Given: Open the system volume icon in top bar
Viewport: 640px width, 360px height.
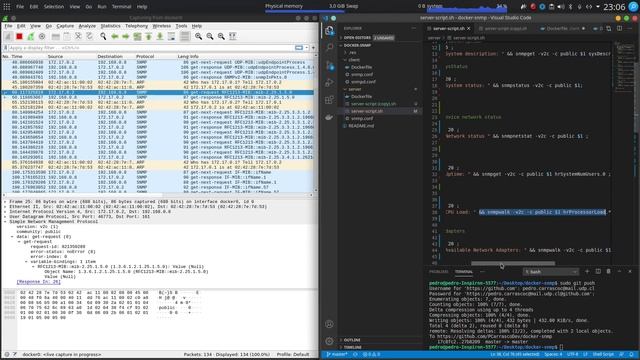Looking at the screenshot, I should tap(561, 7).
